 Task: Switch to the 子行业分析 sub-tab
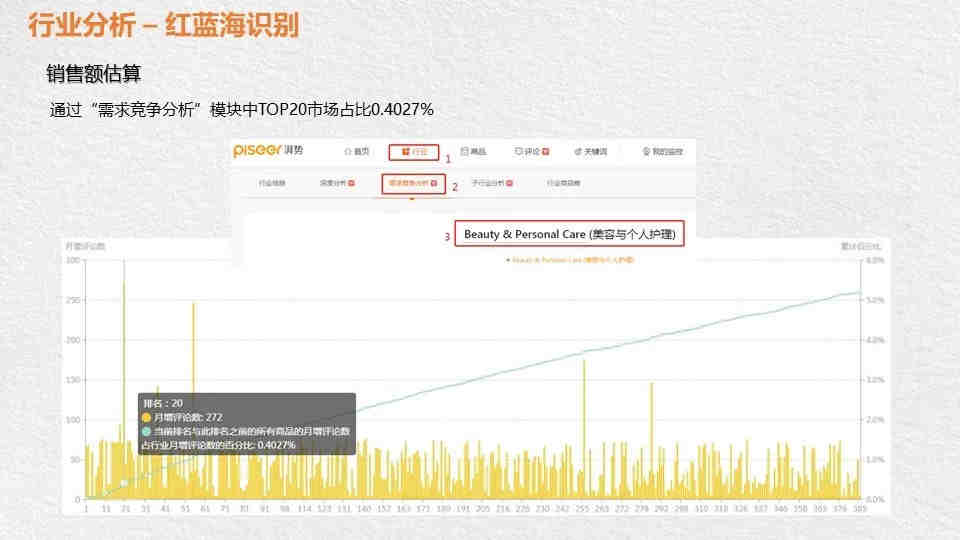pyautogui.click(x=492, y=183)
